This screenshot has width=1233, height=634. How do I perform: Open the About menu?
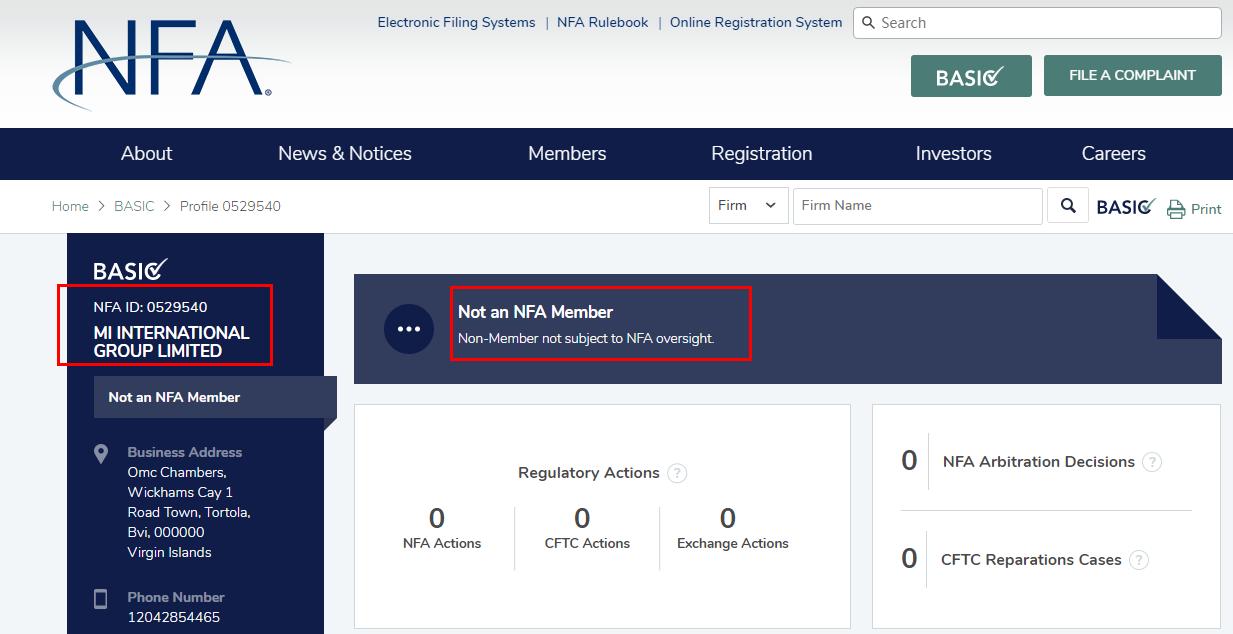[146, 154]
